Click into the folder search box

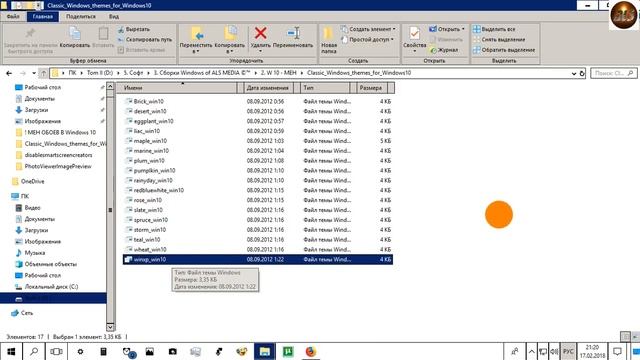(613, 73)
